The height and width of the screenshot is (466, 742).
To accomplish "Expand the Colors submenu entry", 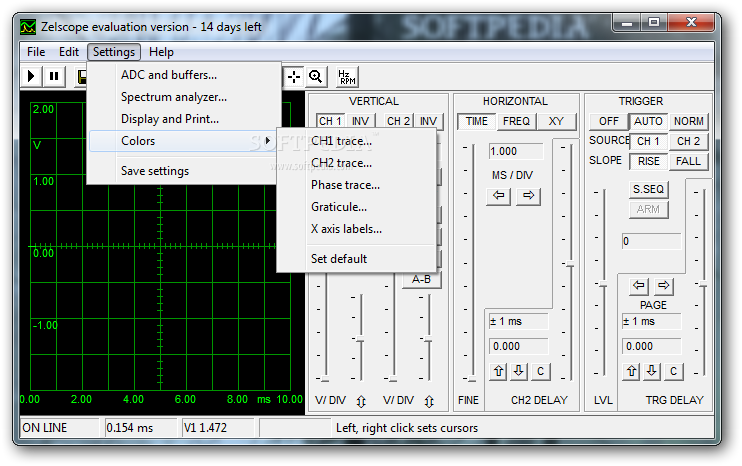I will 184,141.
